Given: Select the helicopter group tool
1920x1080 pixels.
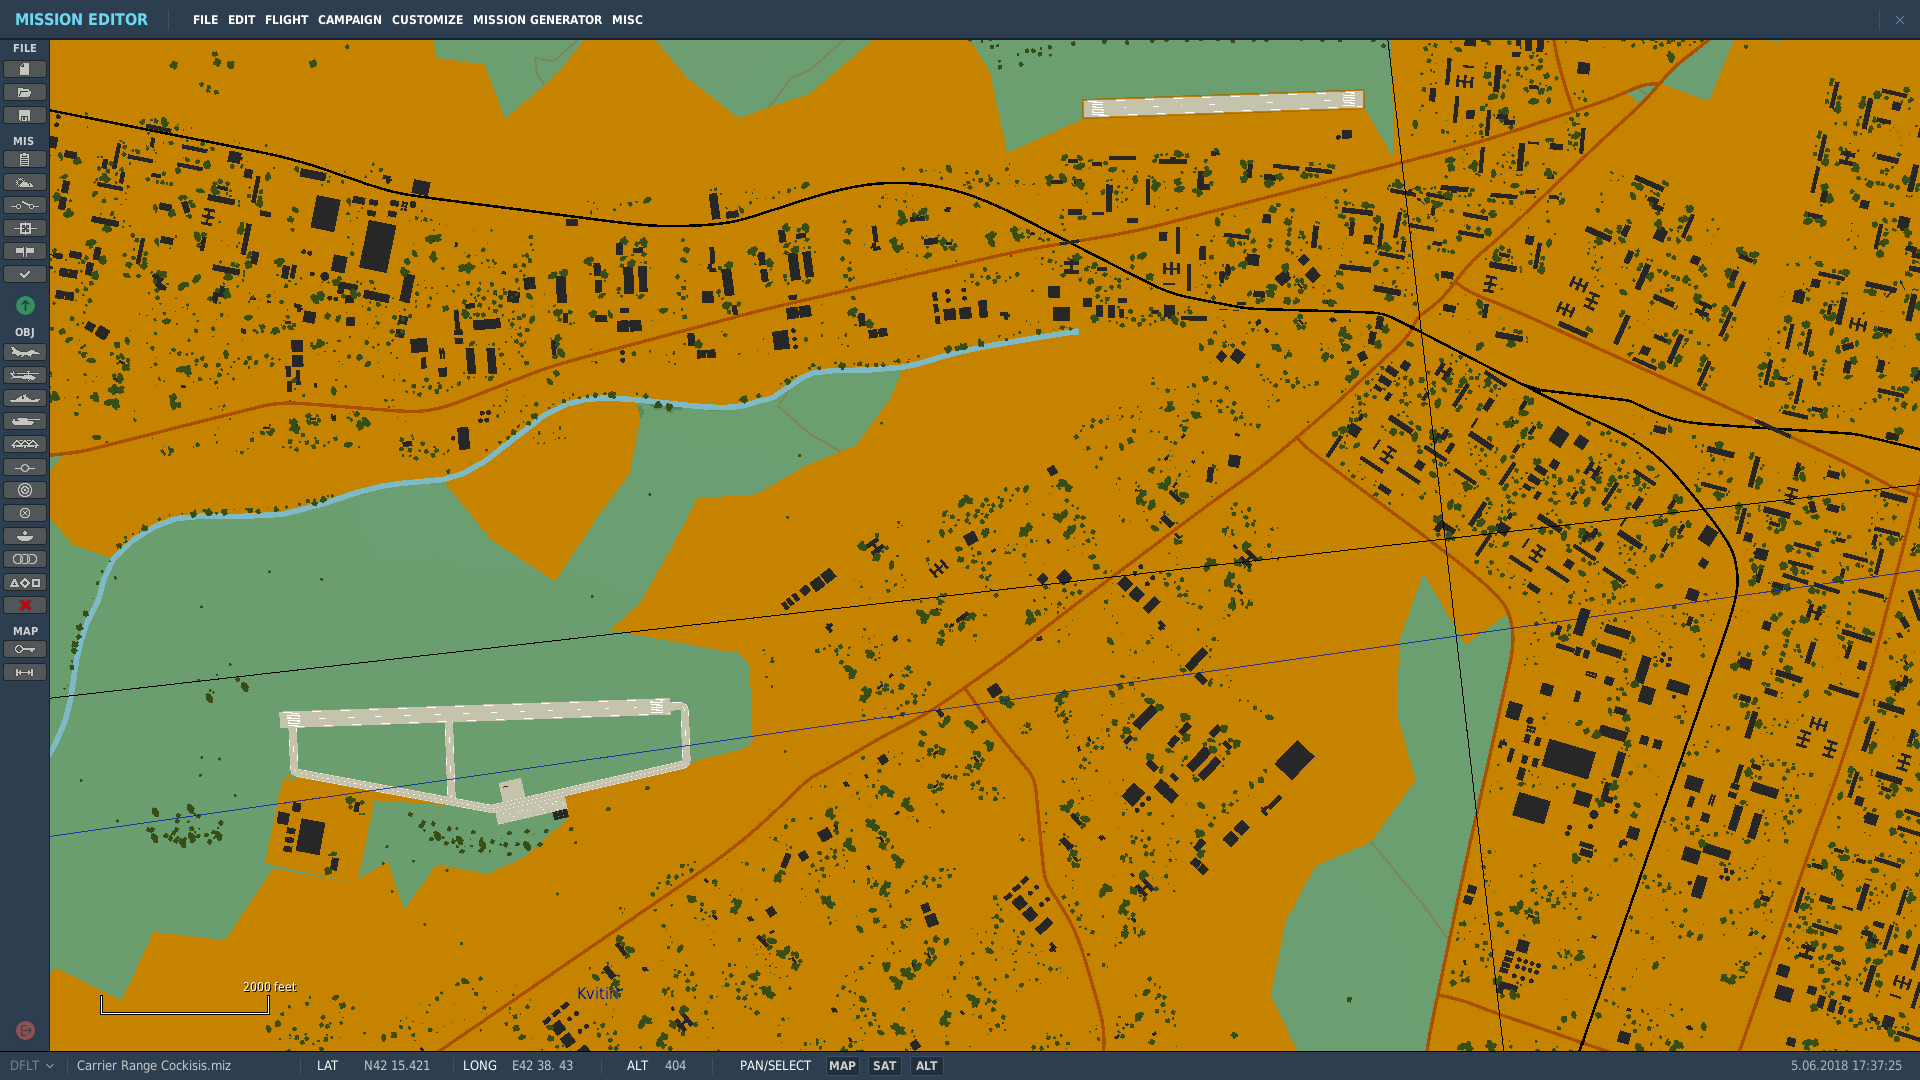Looking at the screenshot, I should [25, 375].
